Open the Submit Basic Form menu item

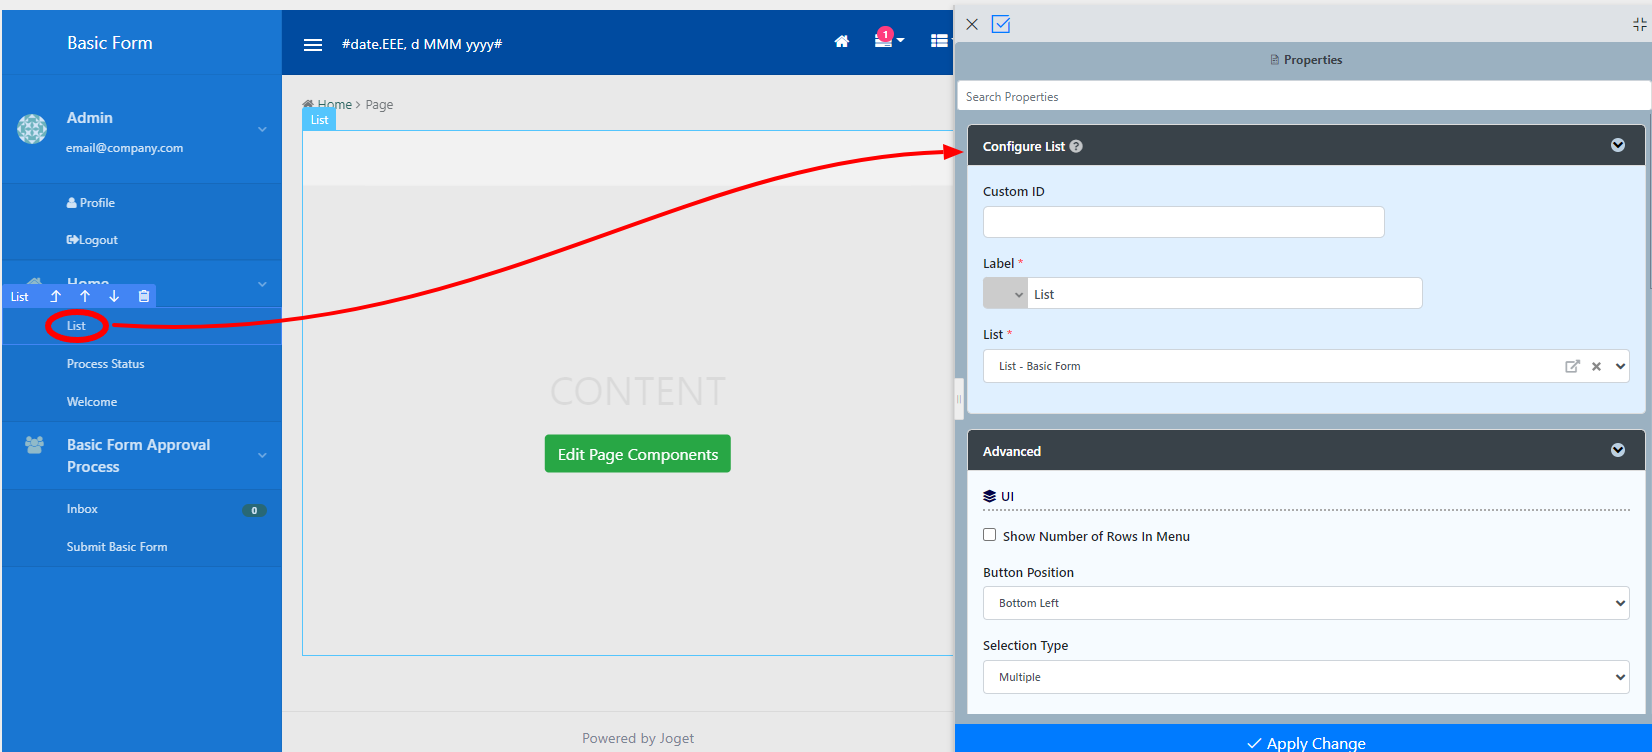(x=117, y=547)
